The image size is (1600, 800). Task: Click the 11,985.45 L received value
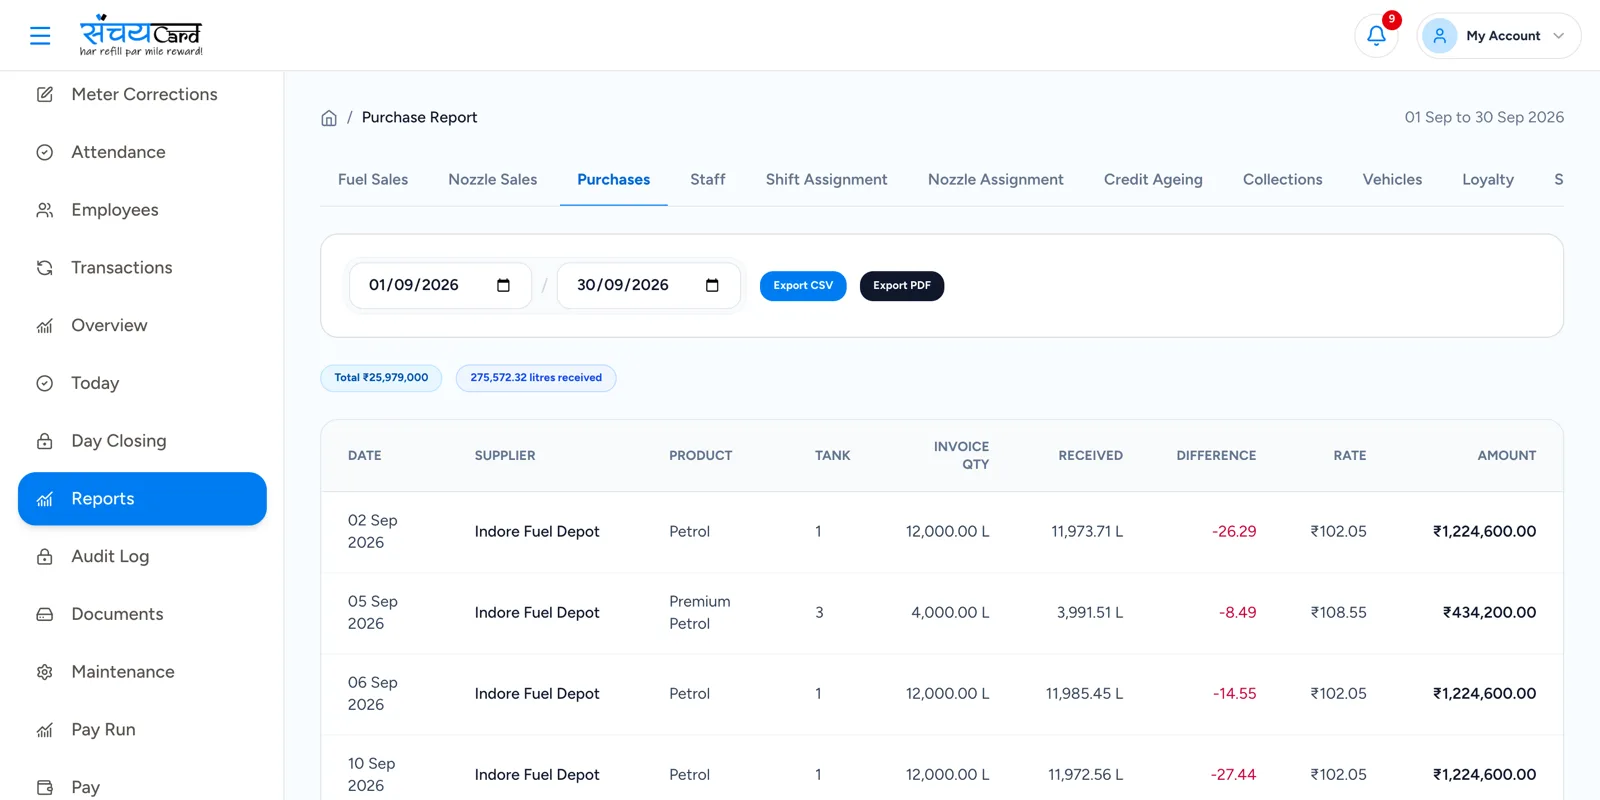coord(1084,694)
